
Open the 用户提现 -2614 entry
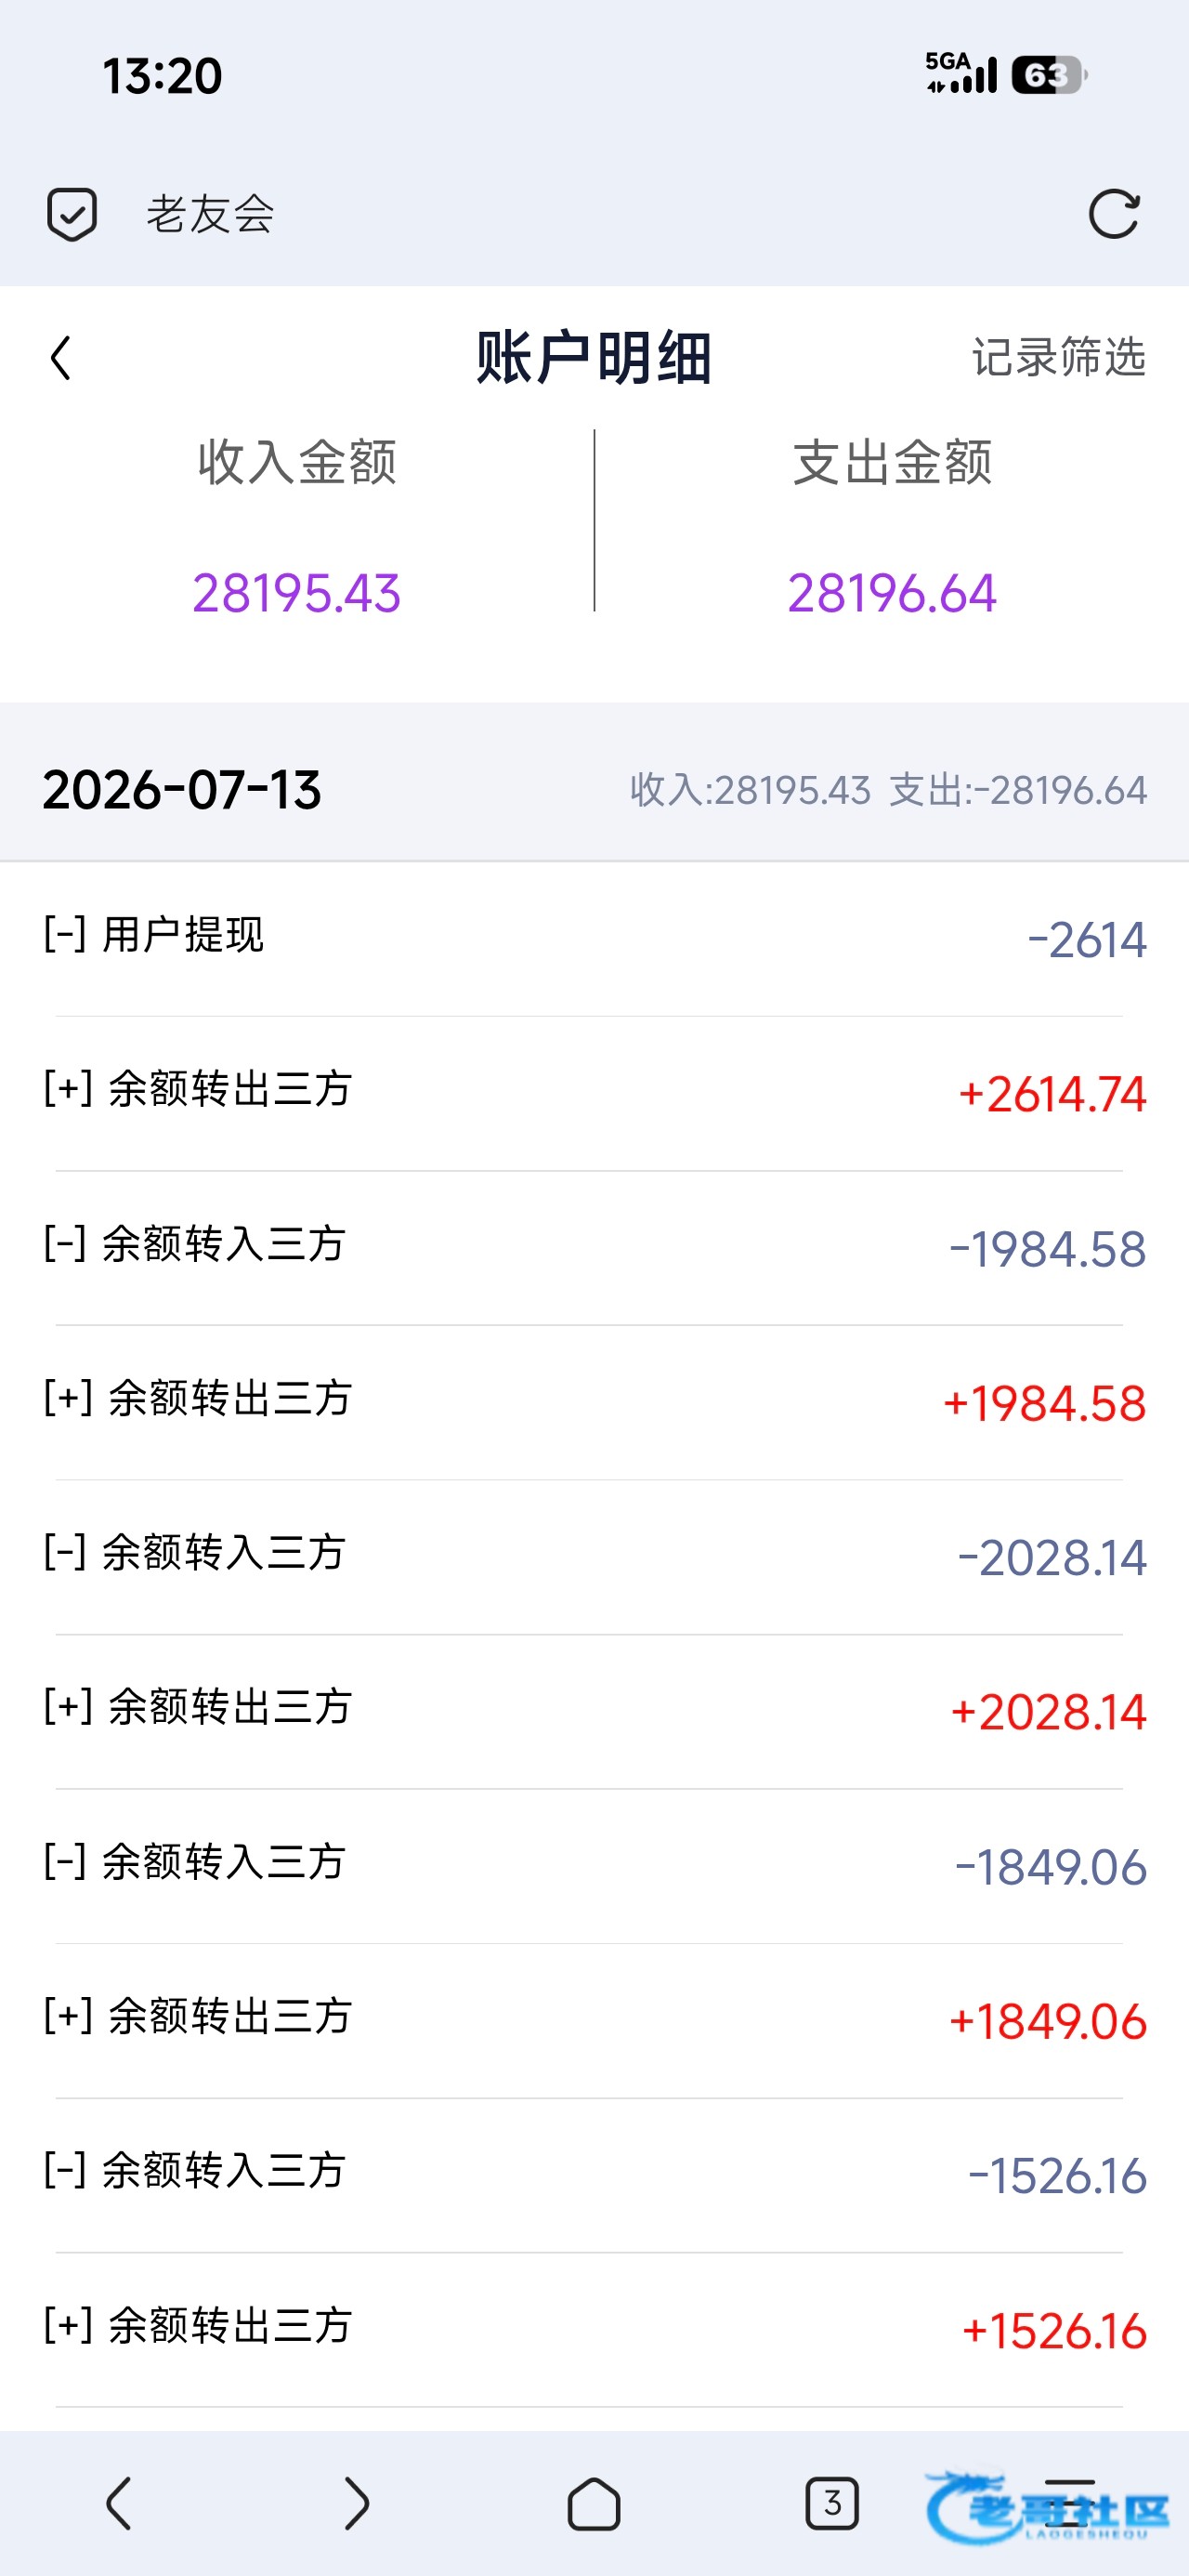tap(594, 939)
